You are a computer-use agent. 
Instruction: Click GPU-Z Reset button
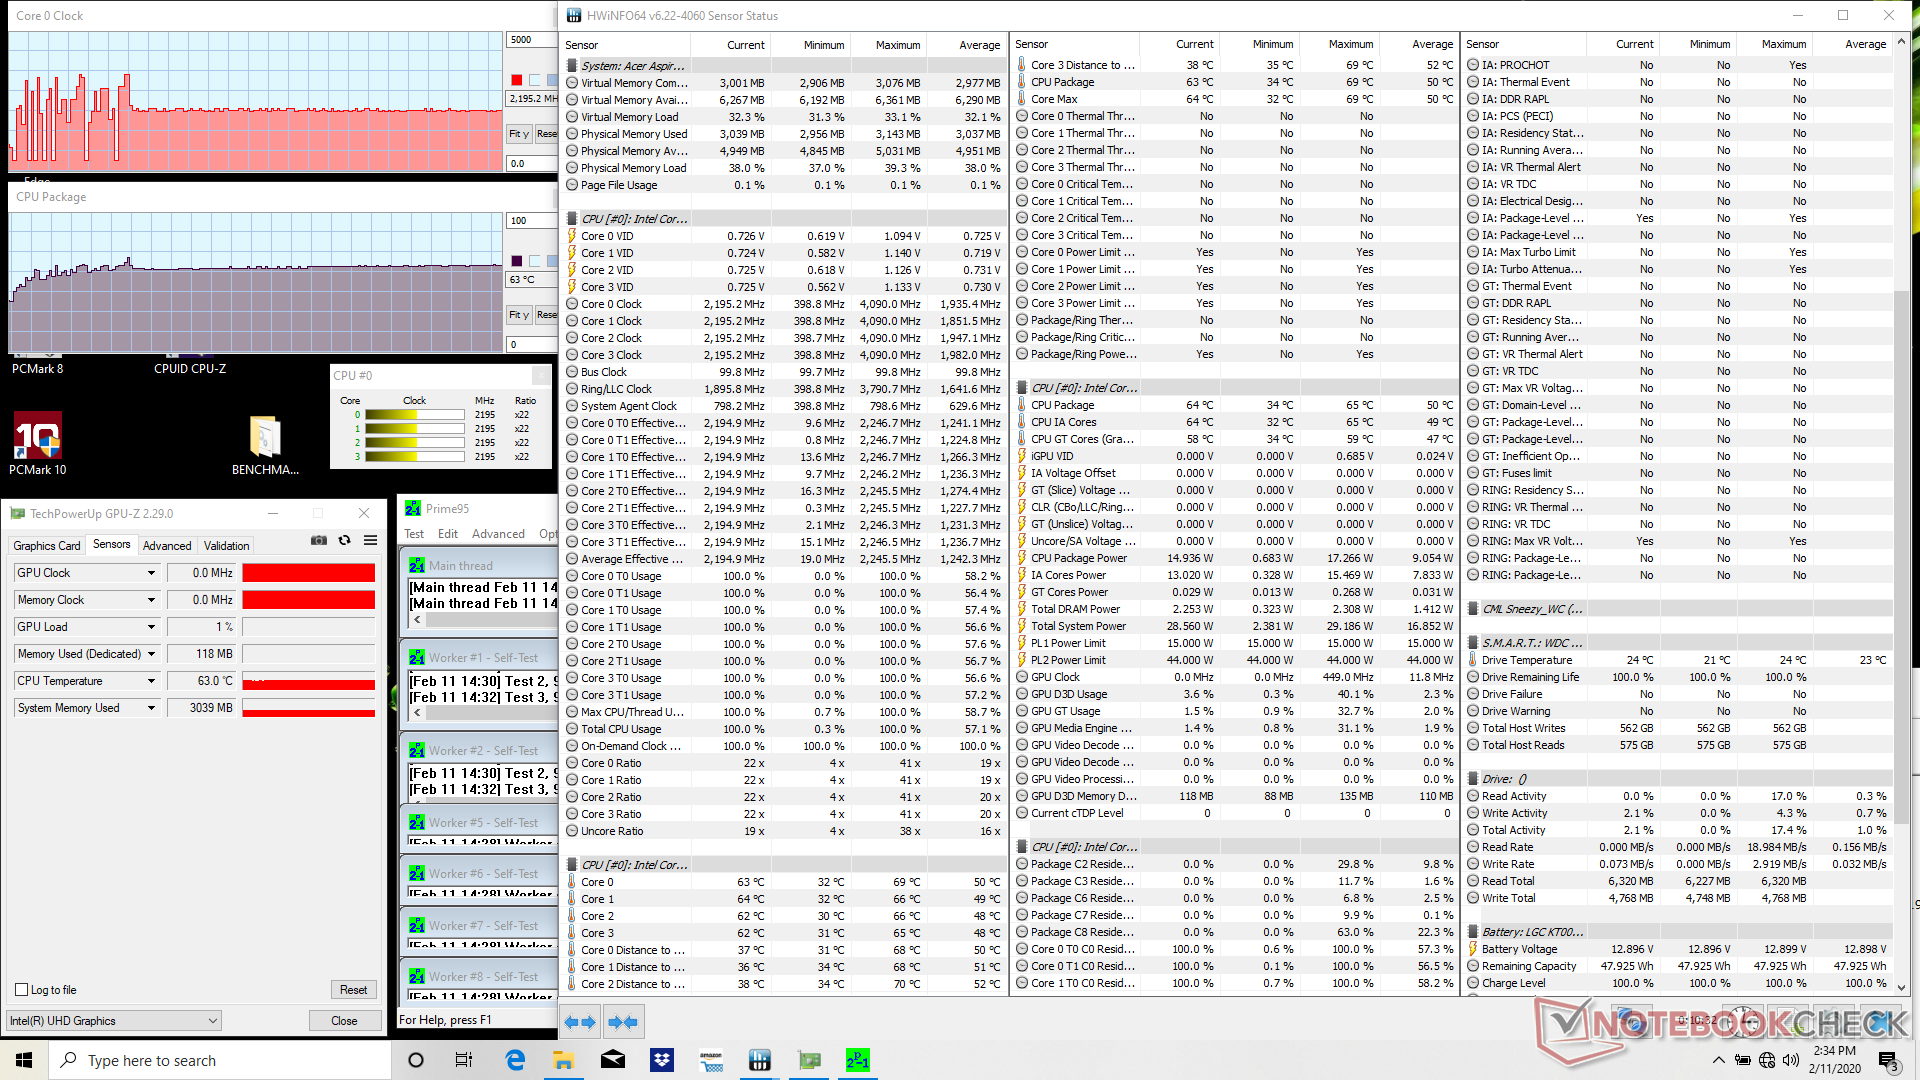[353, 990]
